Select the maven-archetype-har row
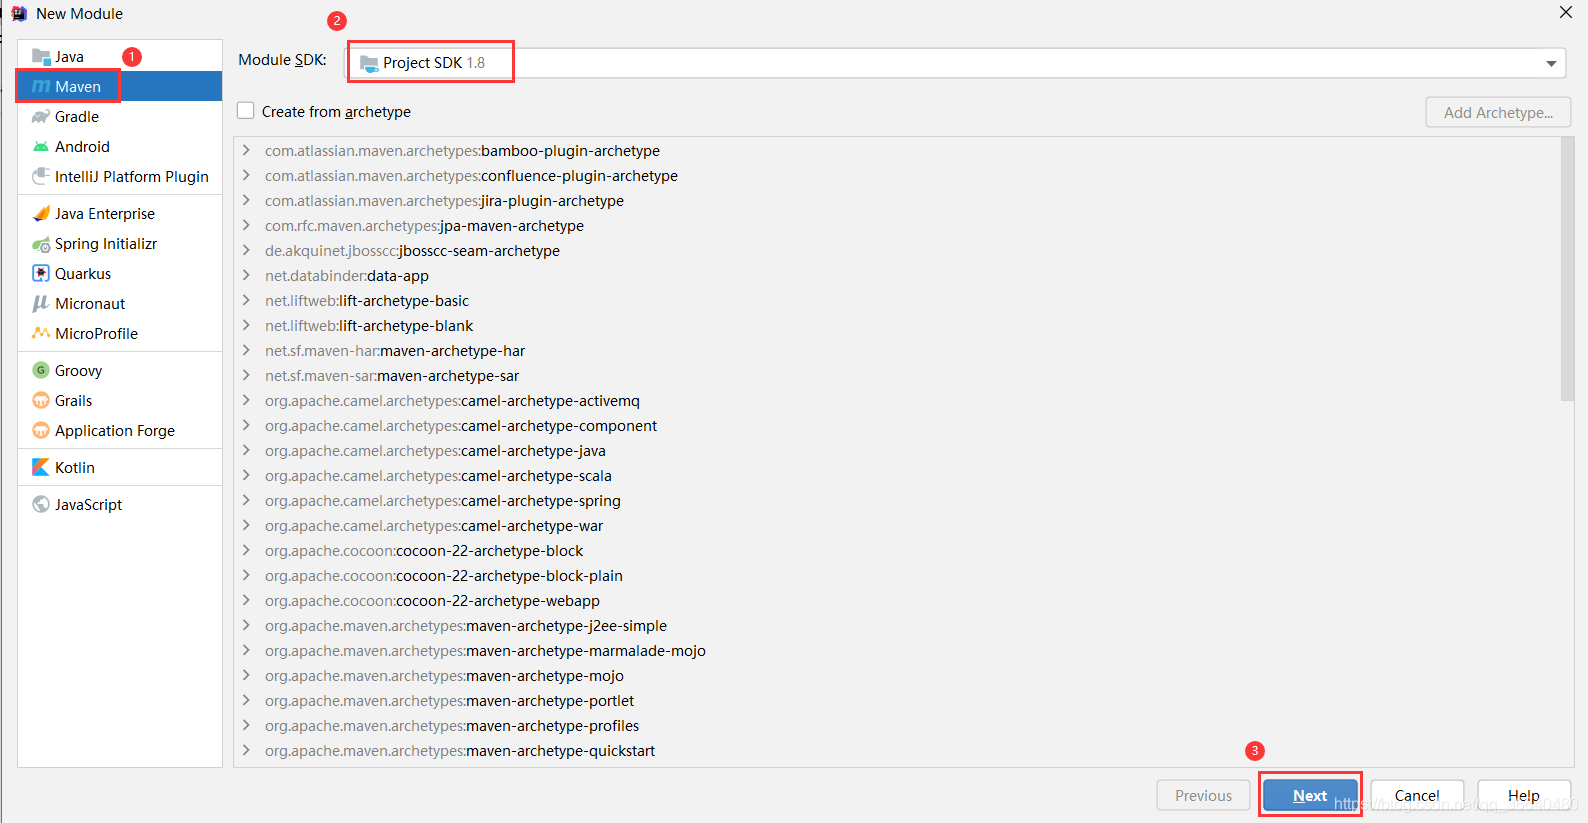 pyautogui.click(x=897, y=351)
